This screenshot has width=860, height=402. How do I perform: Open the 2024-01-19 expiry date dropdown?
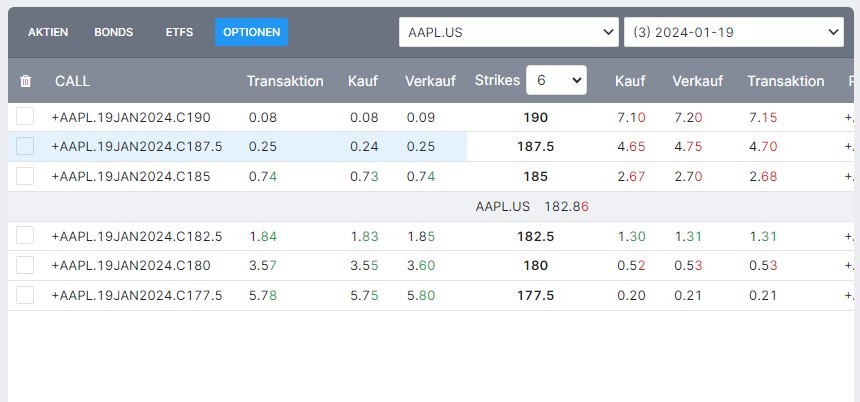[x=733, y=32]
